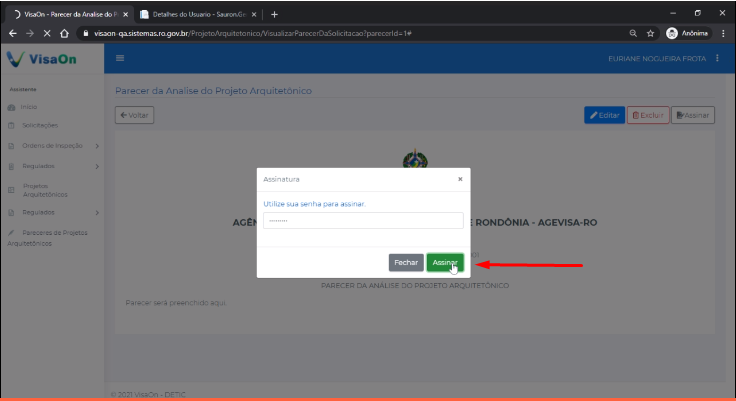This screenshot has height=401, width=736.
Task: Click the VisaOn logo
Action: tap(42, 59)
